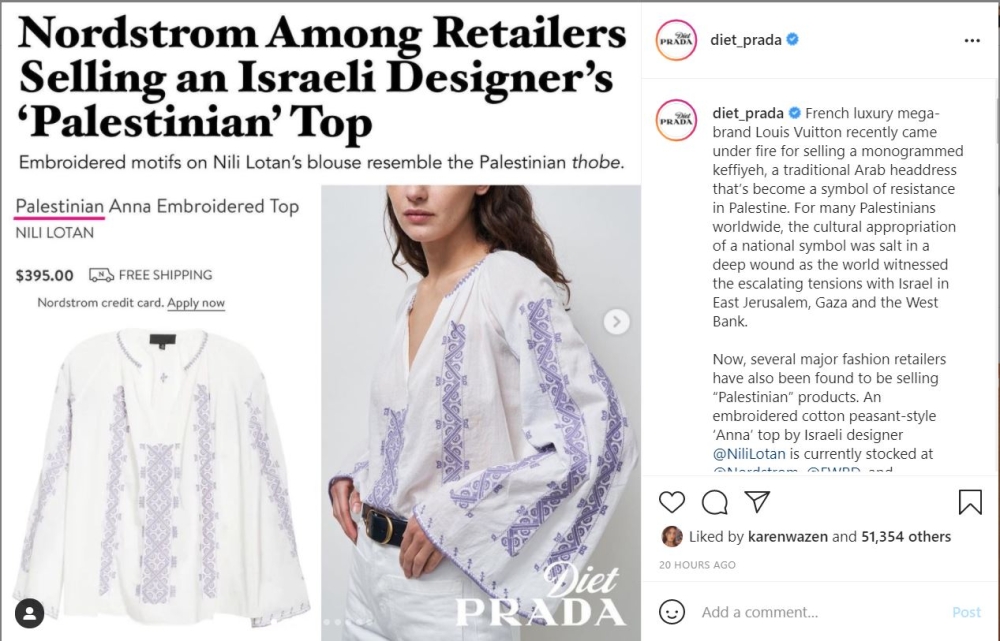
Task: Show the list of 51,354 others who liked
Action: click(906, 536)
